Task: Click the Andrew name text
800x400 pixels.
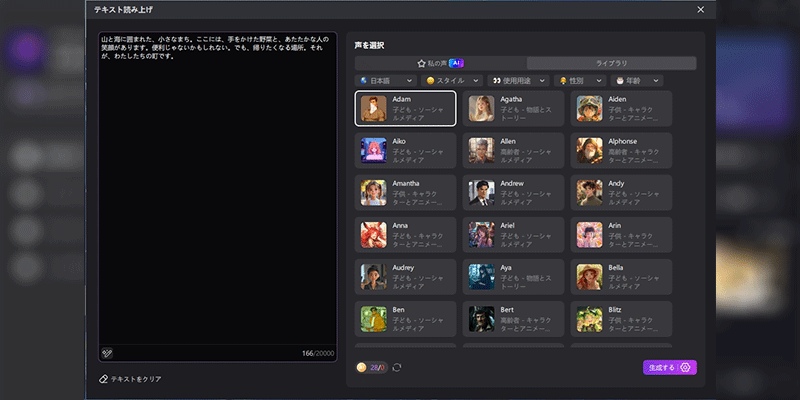Action: [512, 183]
